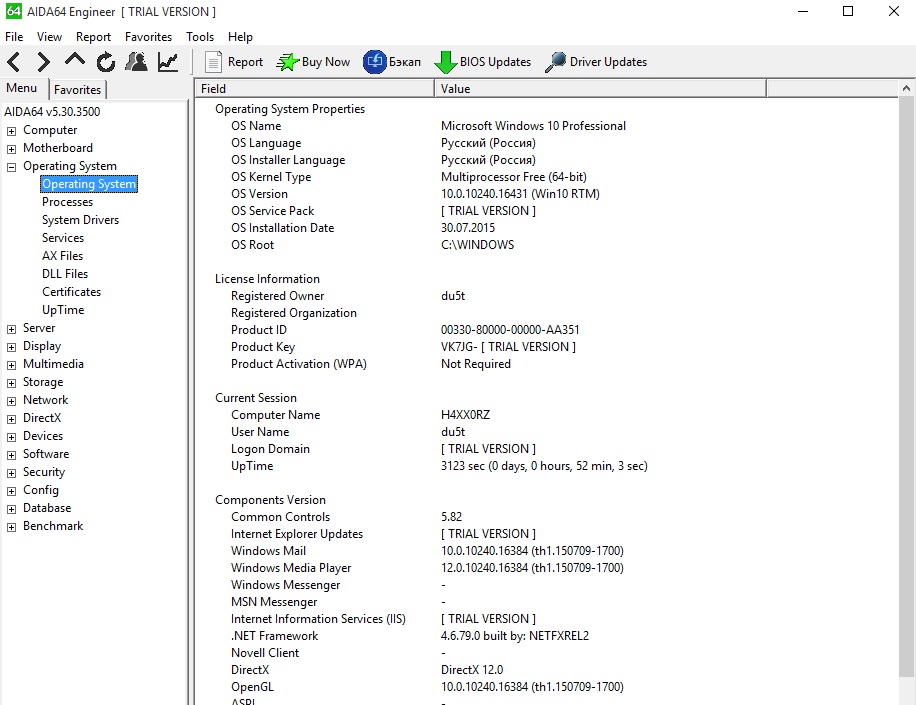
Task: Expand the Database tree node
Action: 11,509
